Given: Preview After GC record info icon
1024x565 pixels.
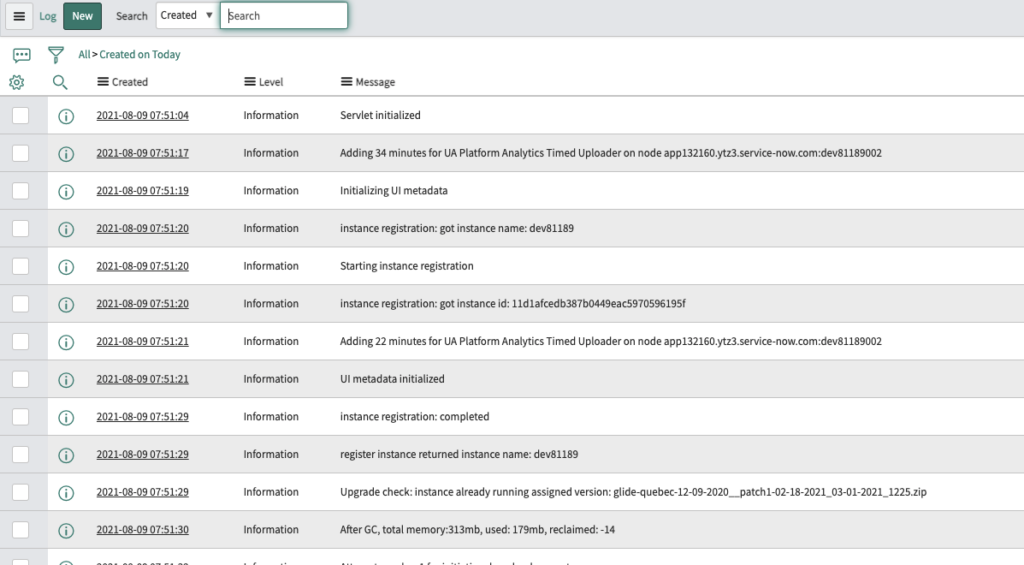Looking at the screenshot, I should click(66, 530).
